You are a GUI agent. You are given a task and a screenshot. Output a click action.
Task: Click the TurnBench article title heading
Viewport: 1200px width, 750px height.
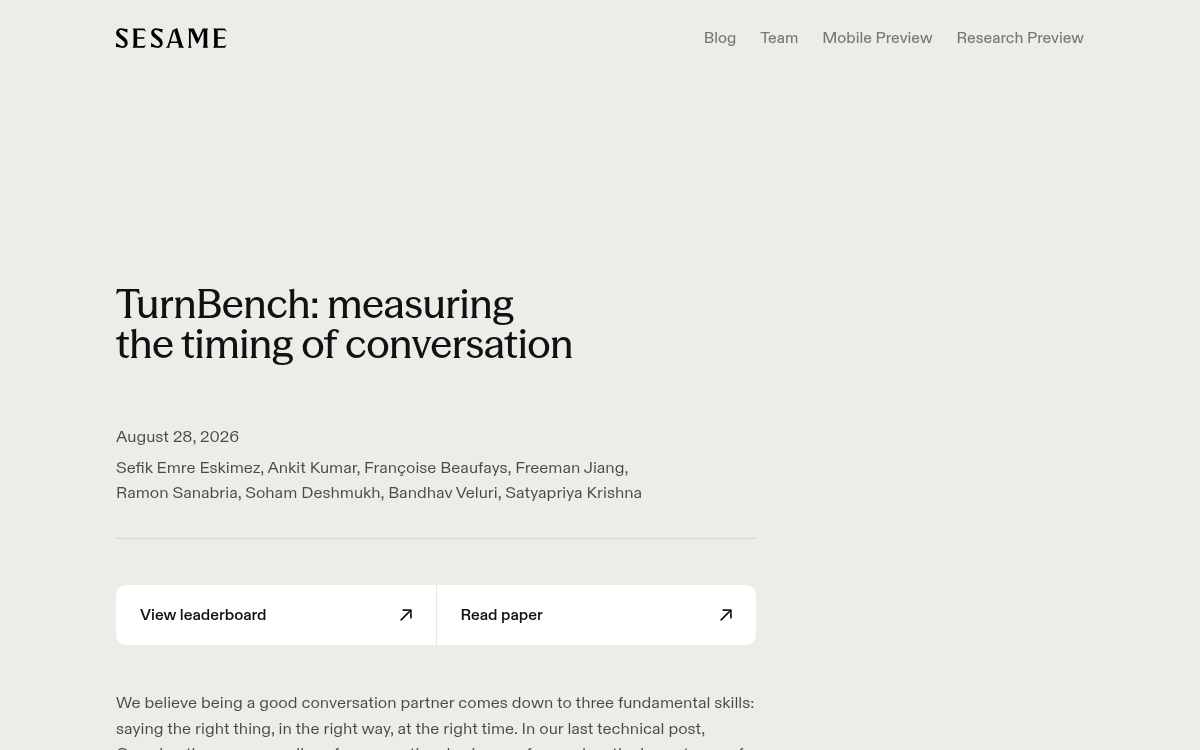coord(344,324)
